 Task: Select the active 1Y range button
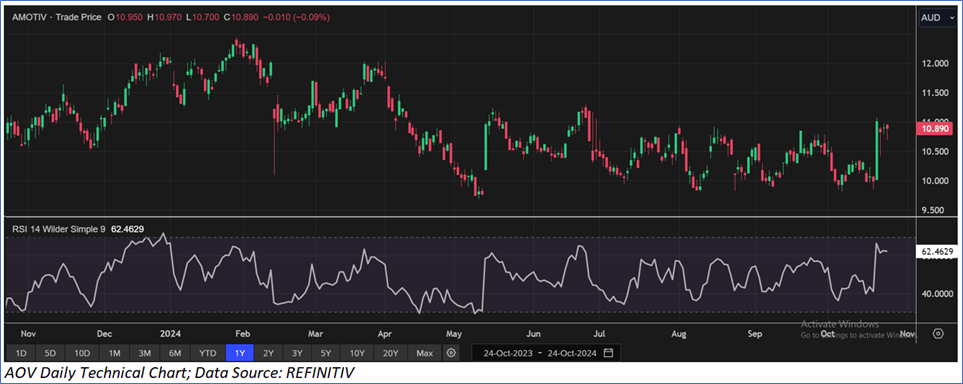241,353
